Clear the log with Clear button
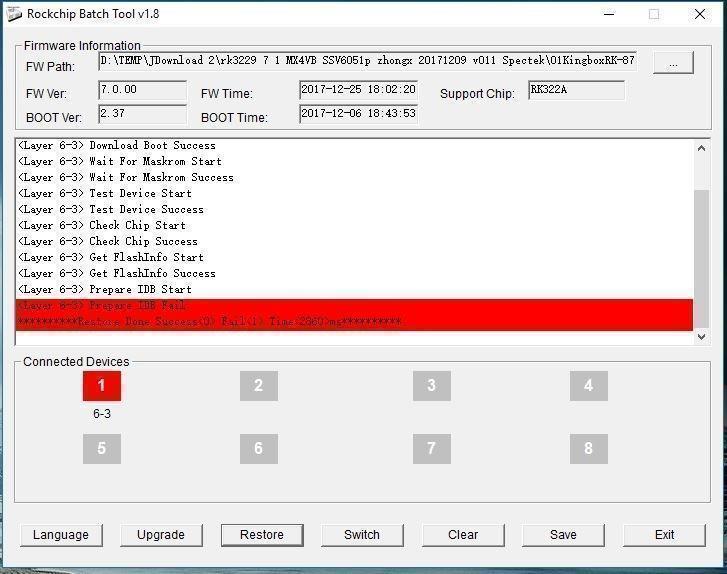The image size is (727, 574). click(463, 535)
